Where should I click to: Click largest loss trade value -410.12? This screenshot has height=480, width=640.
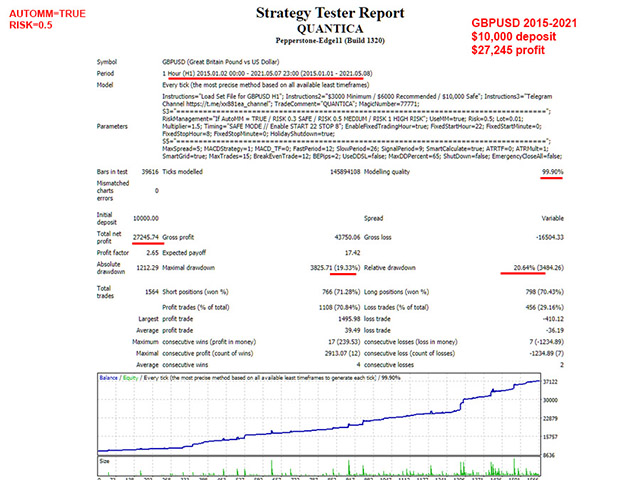[553, 319]
